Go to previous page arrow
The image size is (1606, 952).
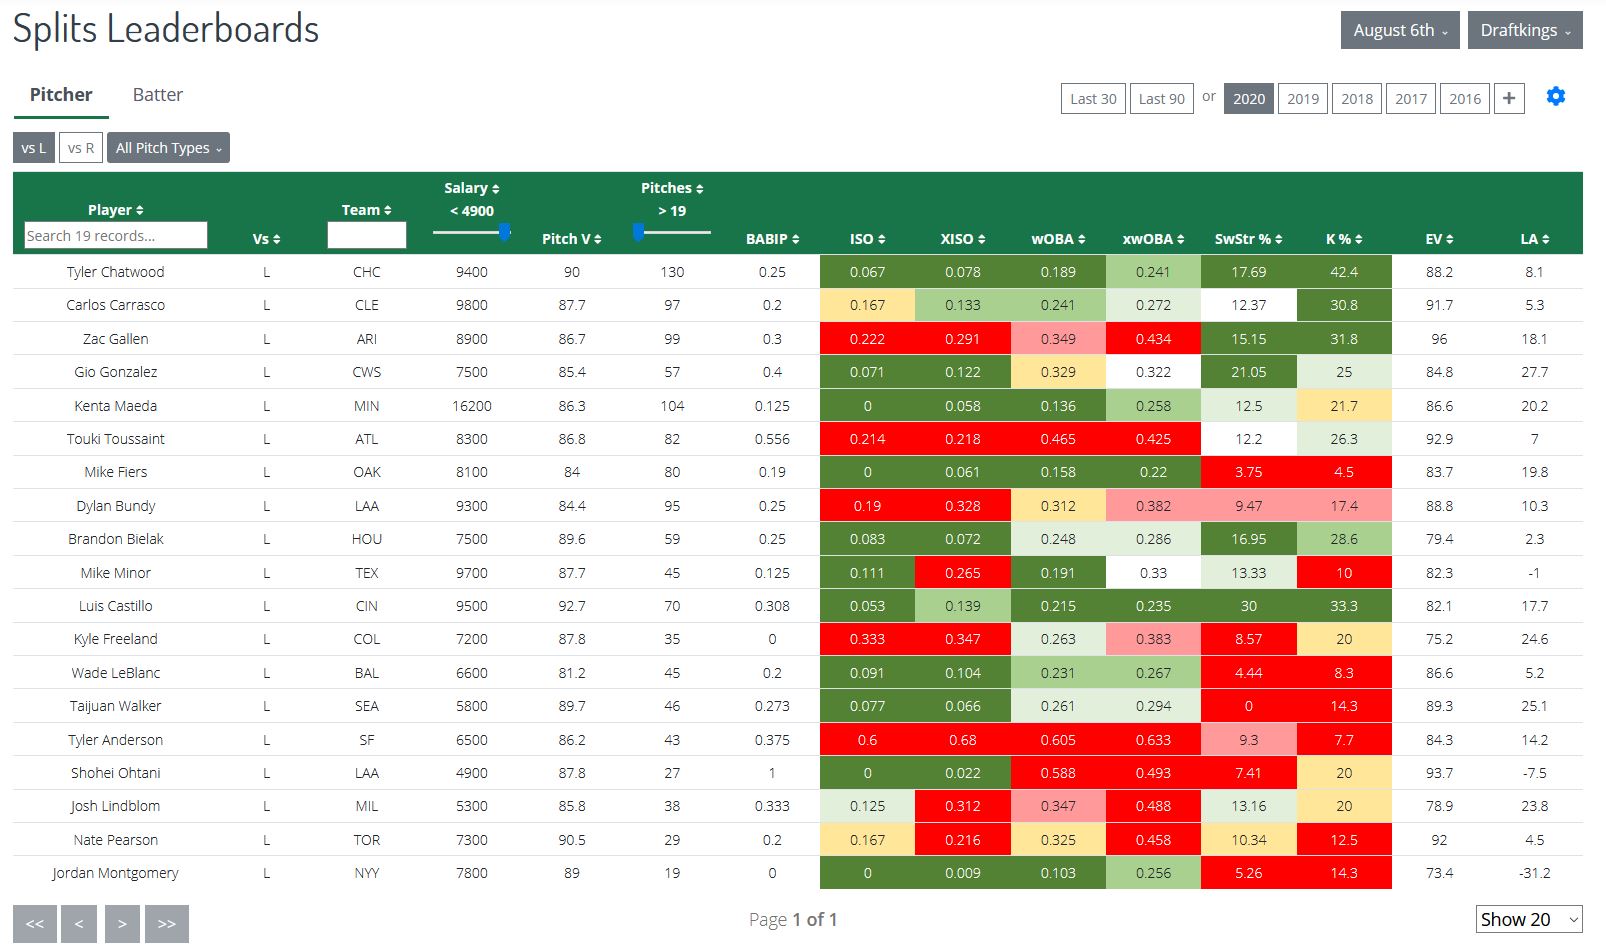tap(78, 923)
